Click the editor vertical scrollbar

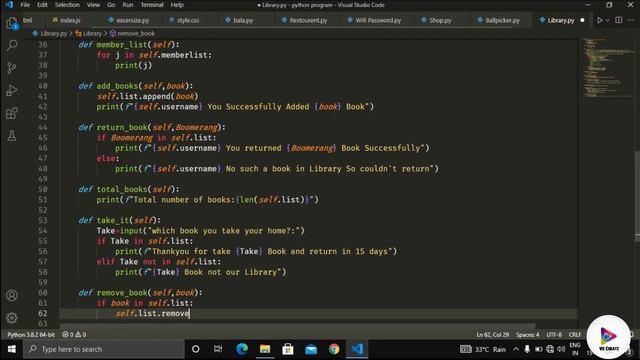coord(637,196)
